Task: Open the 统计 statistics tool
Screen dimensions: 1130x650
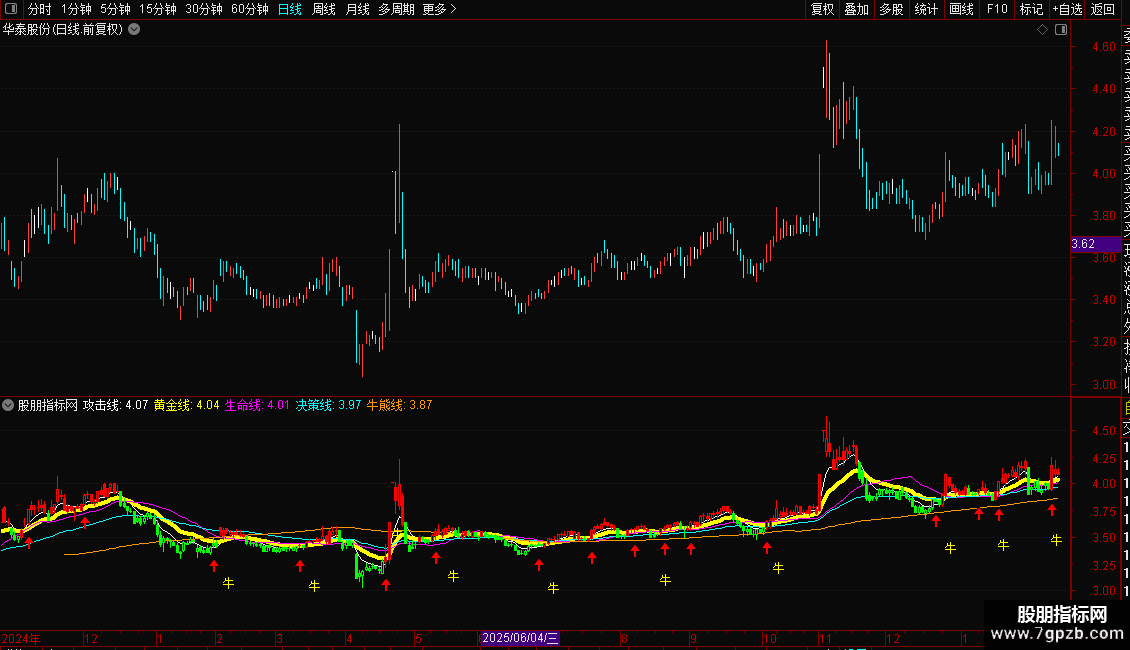Action: pos(926,9)
